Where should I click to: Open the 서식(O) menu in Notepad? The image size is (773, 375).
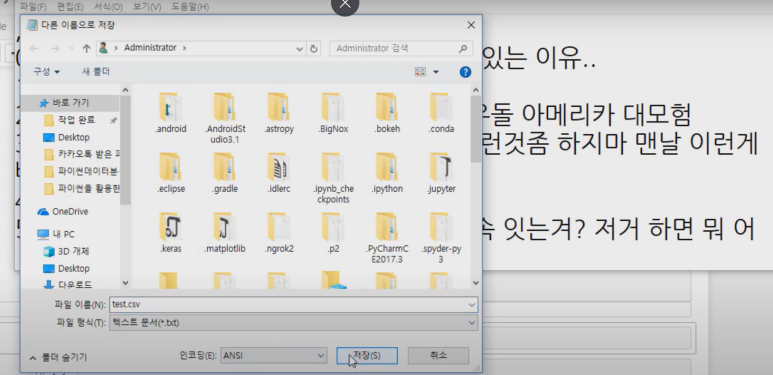[108, 7]
